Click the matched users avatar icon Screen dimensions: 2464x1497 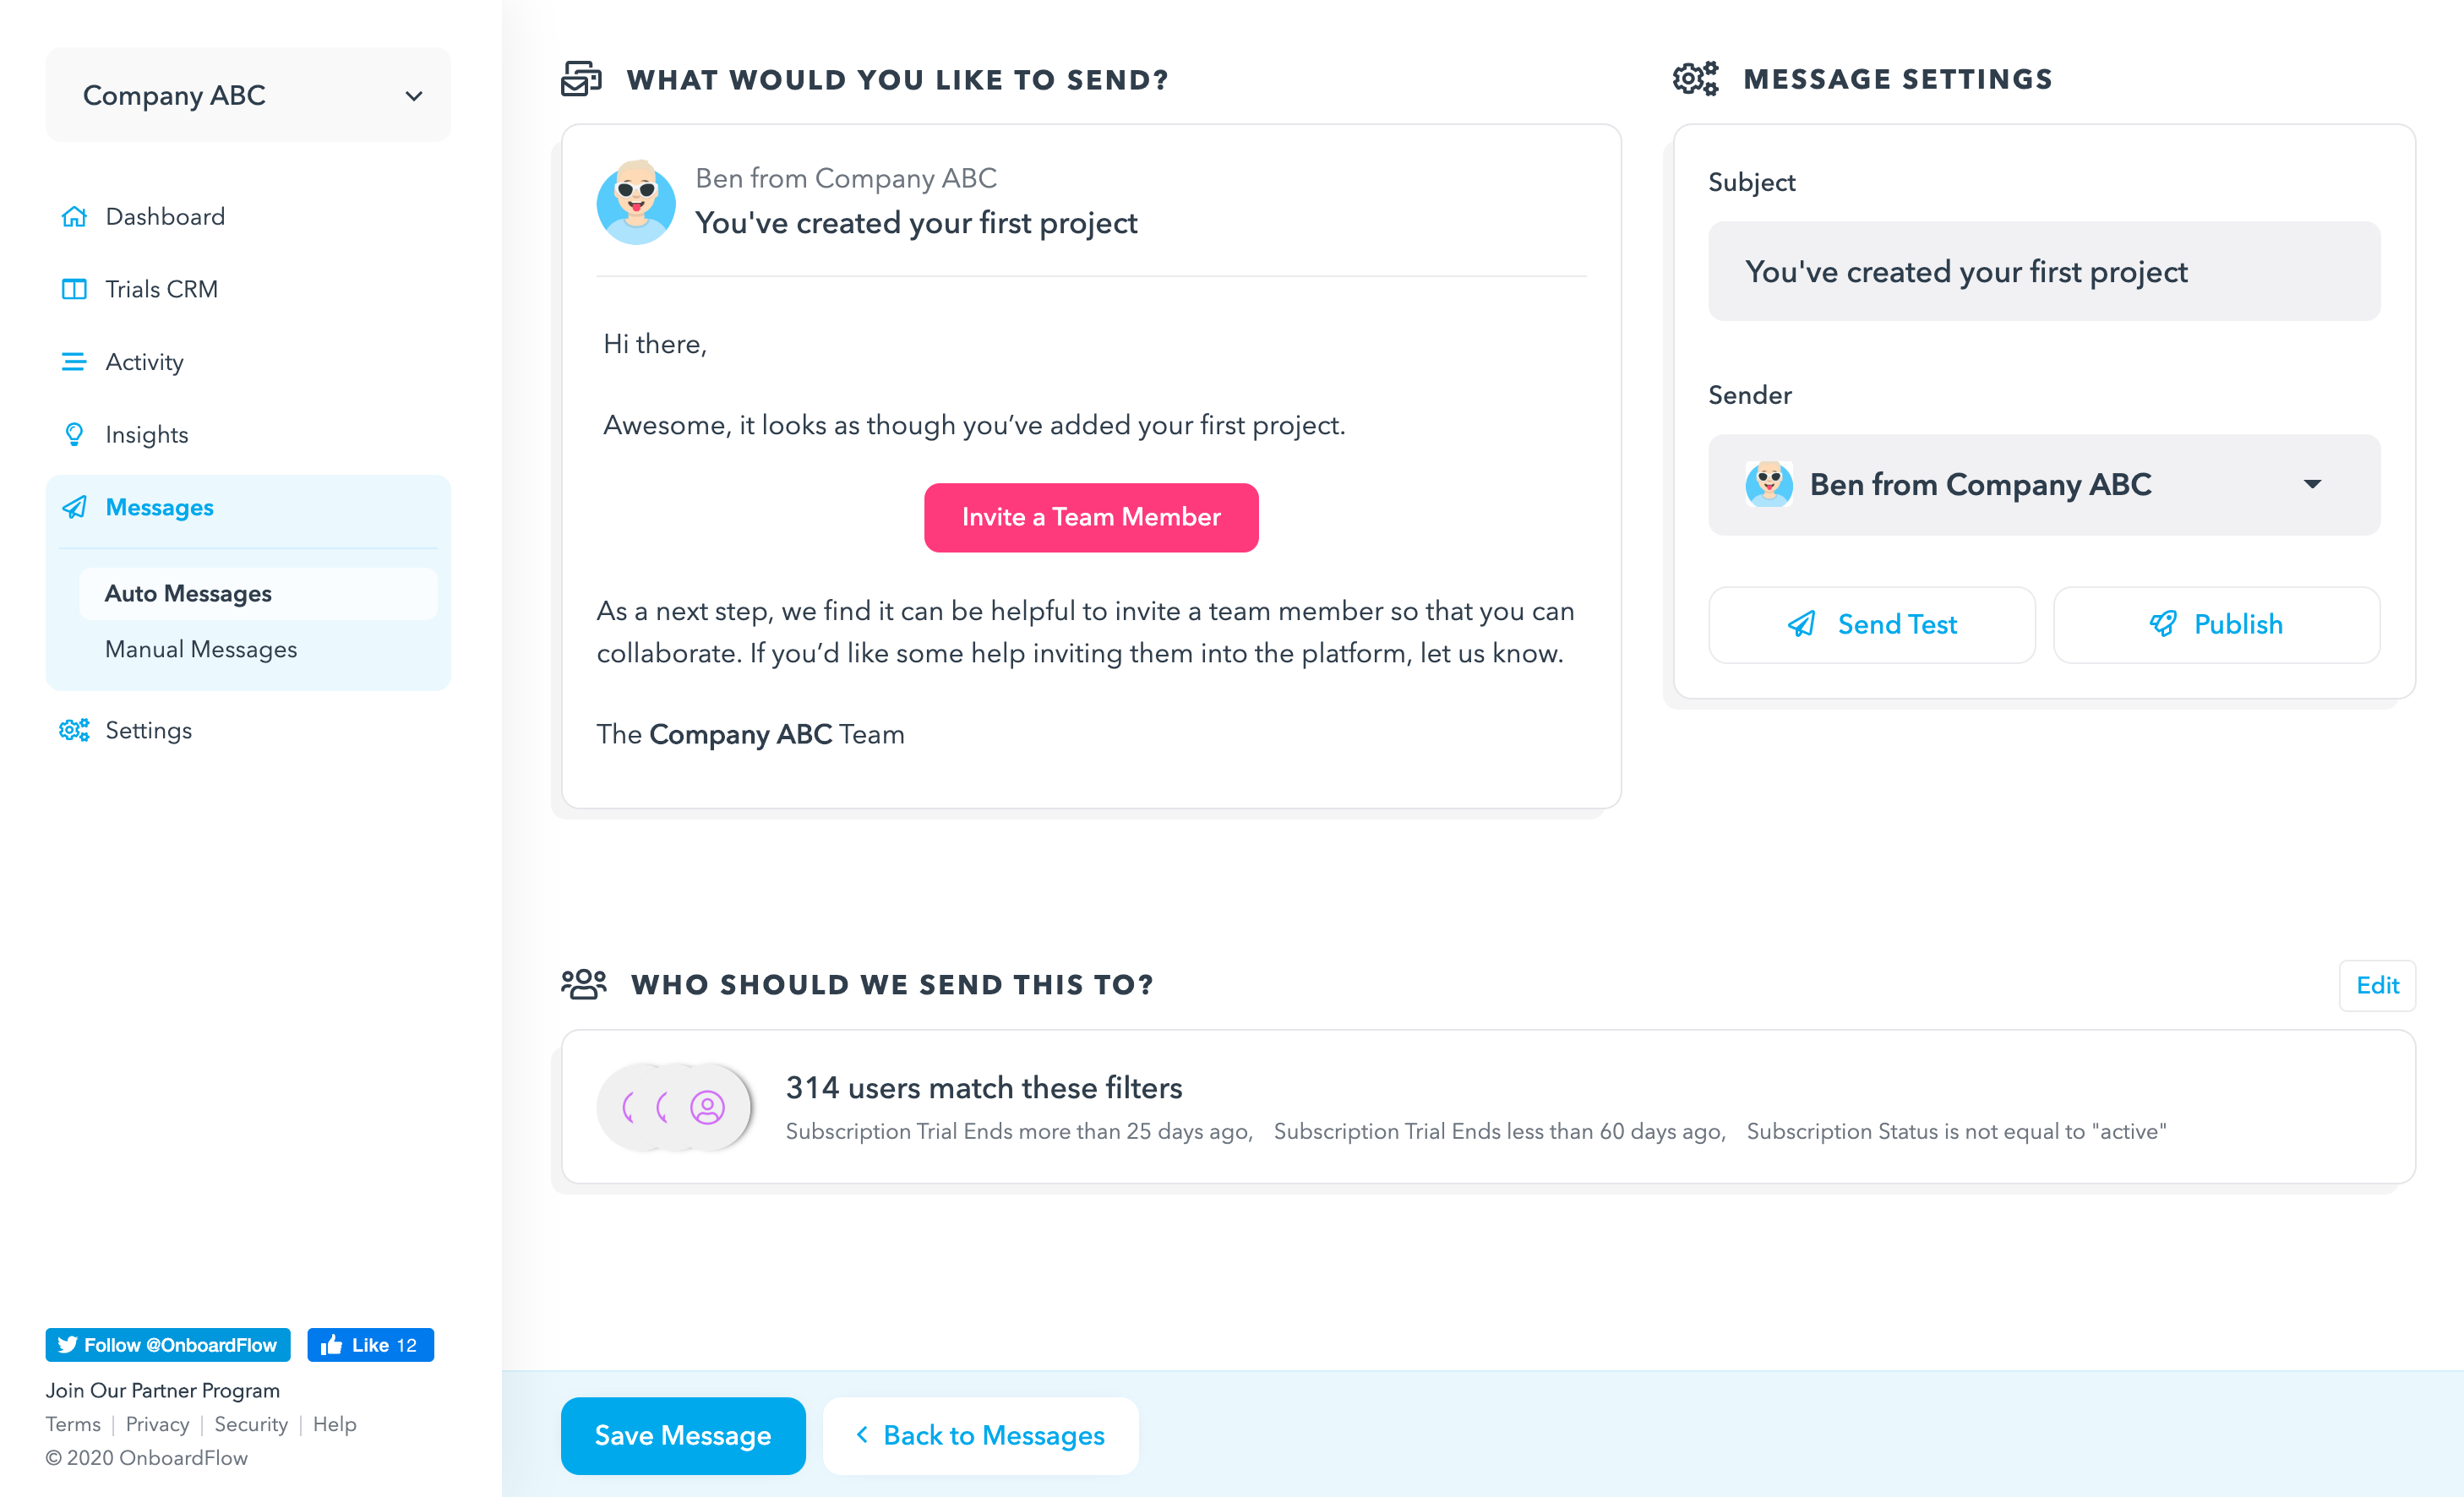[707, 1107]
